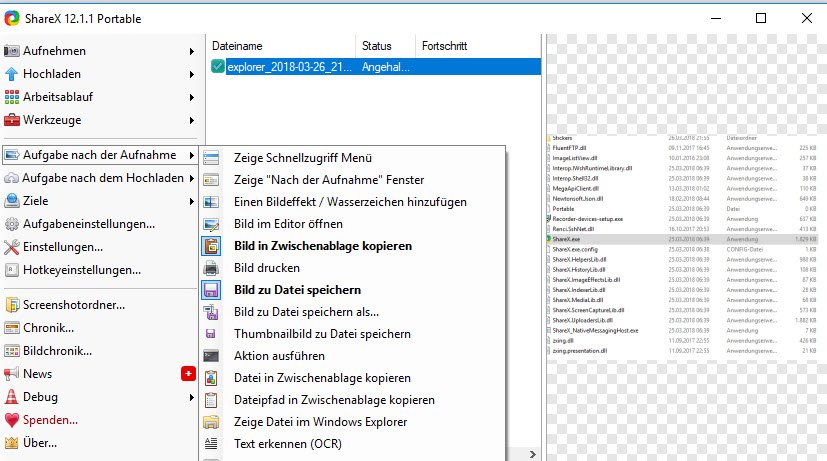This screenshot has height=461, width=827.
Task: Click the Hotkeyeinstellungen keyboard icon
Action: (12, 270)
